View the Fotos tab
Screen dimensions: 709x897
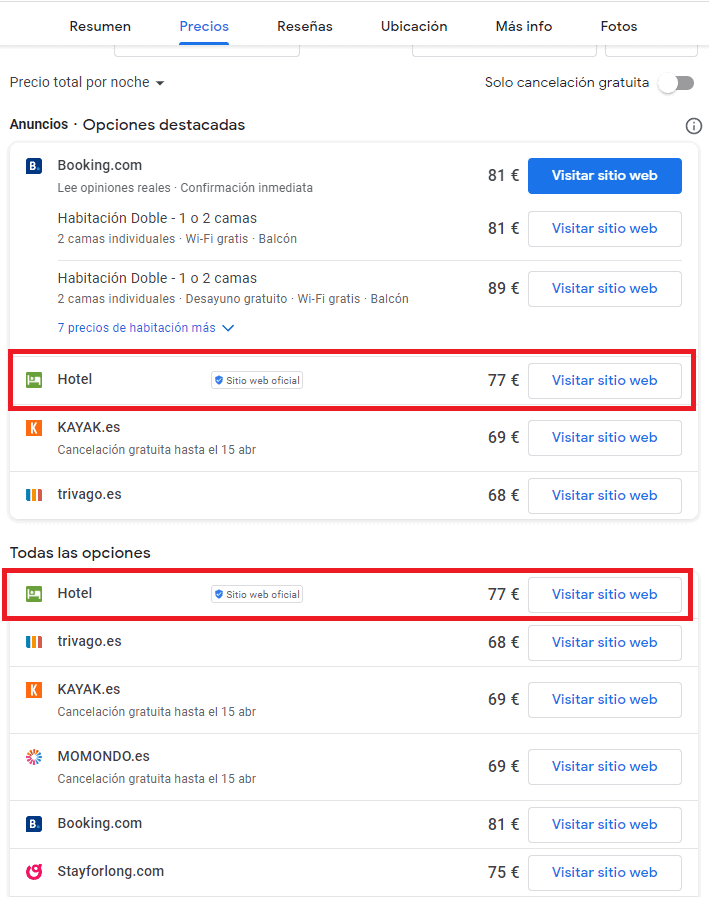point(619,26)
